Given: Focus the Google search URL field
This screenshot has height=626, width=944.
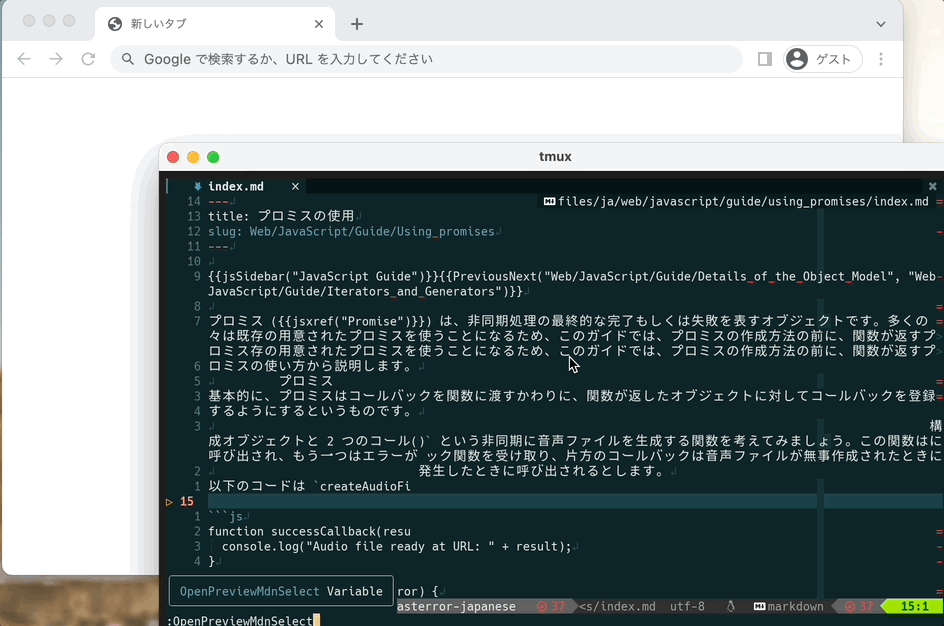Looking at the screenshot, I should [x=426, y=59].
